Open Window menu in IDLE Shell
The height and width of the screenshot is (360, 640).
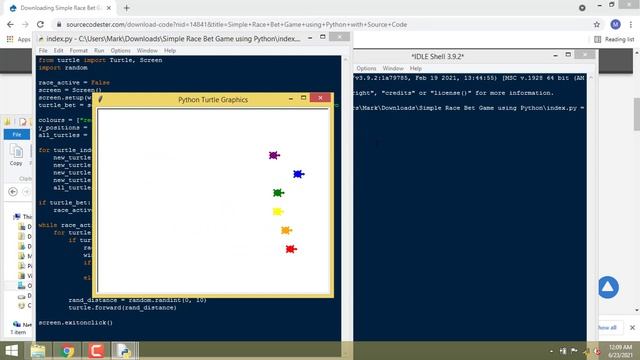click(x=393, y=68)
